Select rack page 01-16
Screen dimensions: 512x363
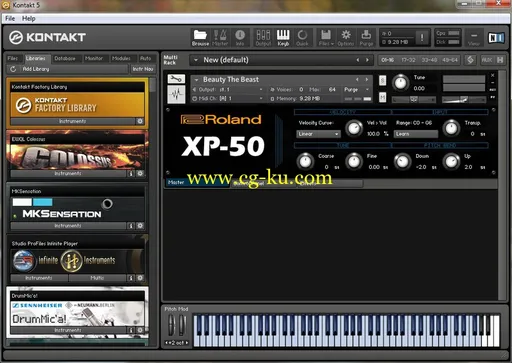388,60
